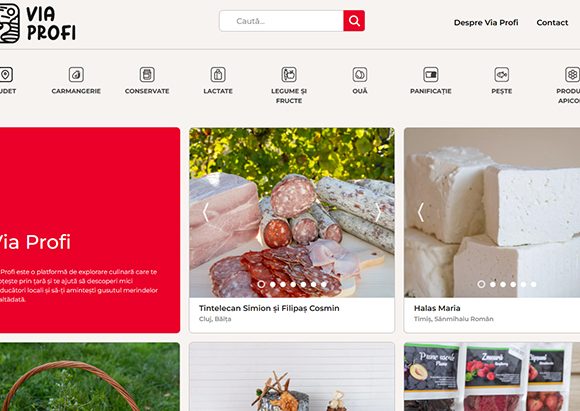The height and width of the screenshot is (411, 580).
Task: Click the Via Profi logo
Action: (x=38, y=23)
